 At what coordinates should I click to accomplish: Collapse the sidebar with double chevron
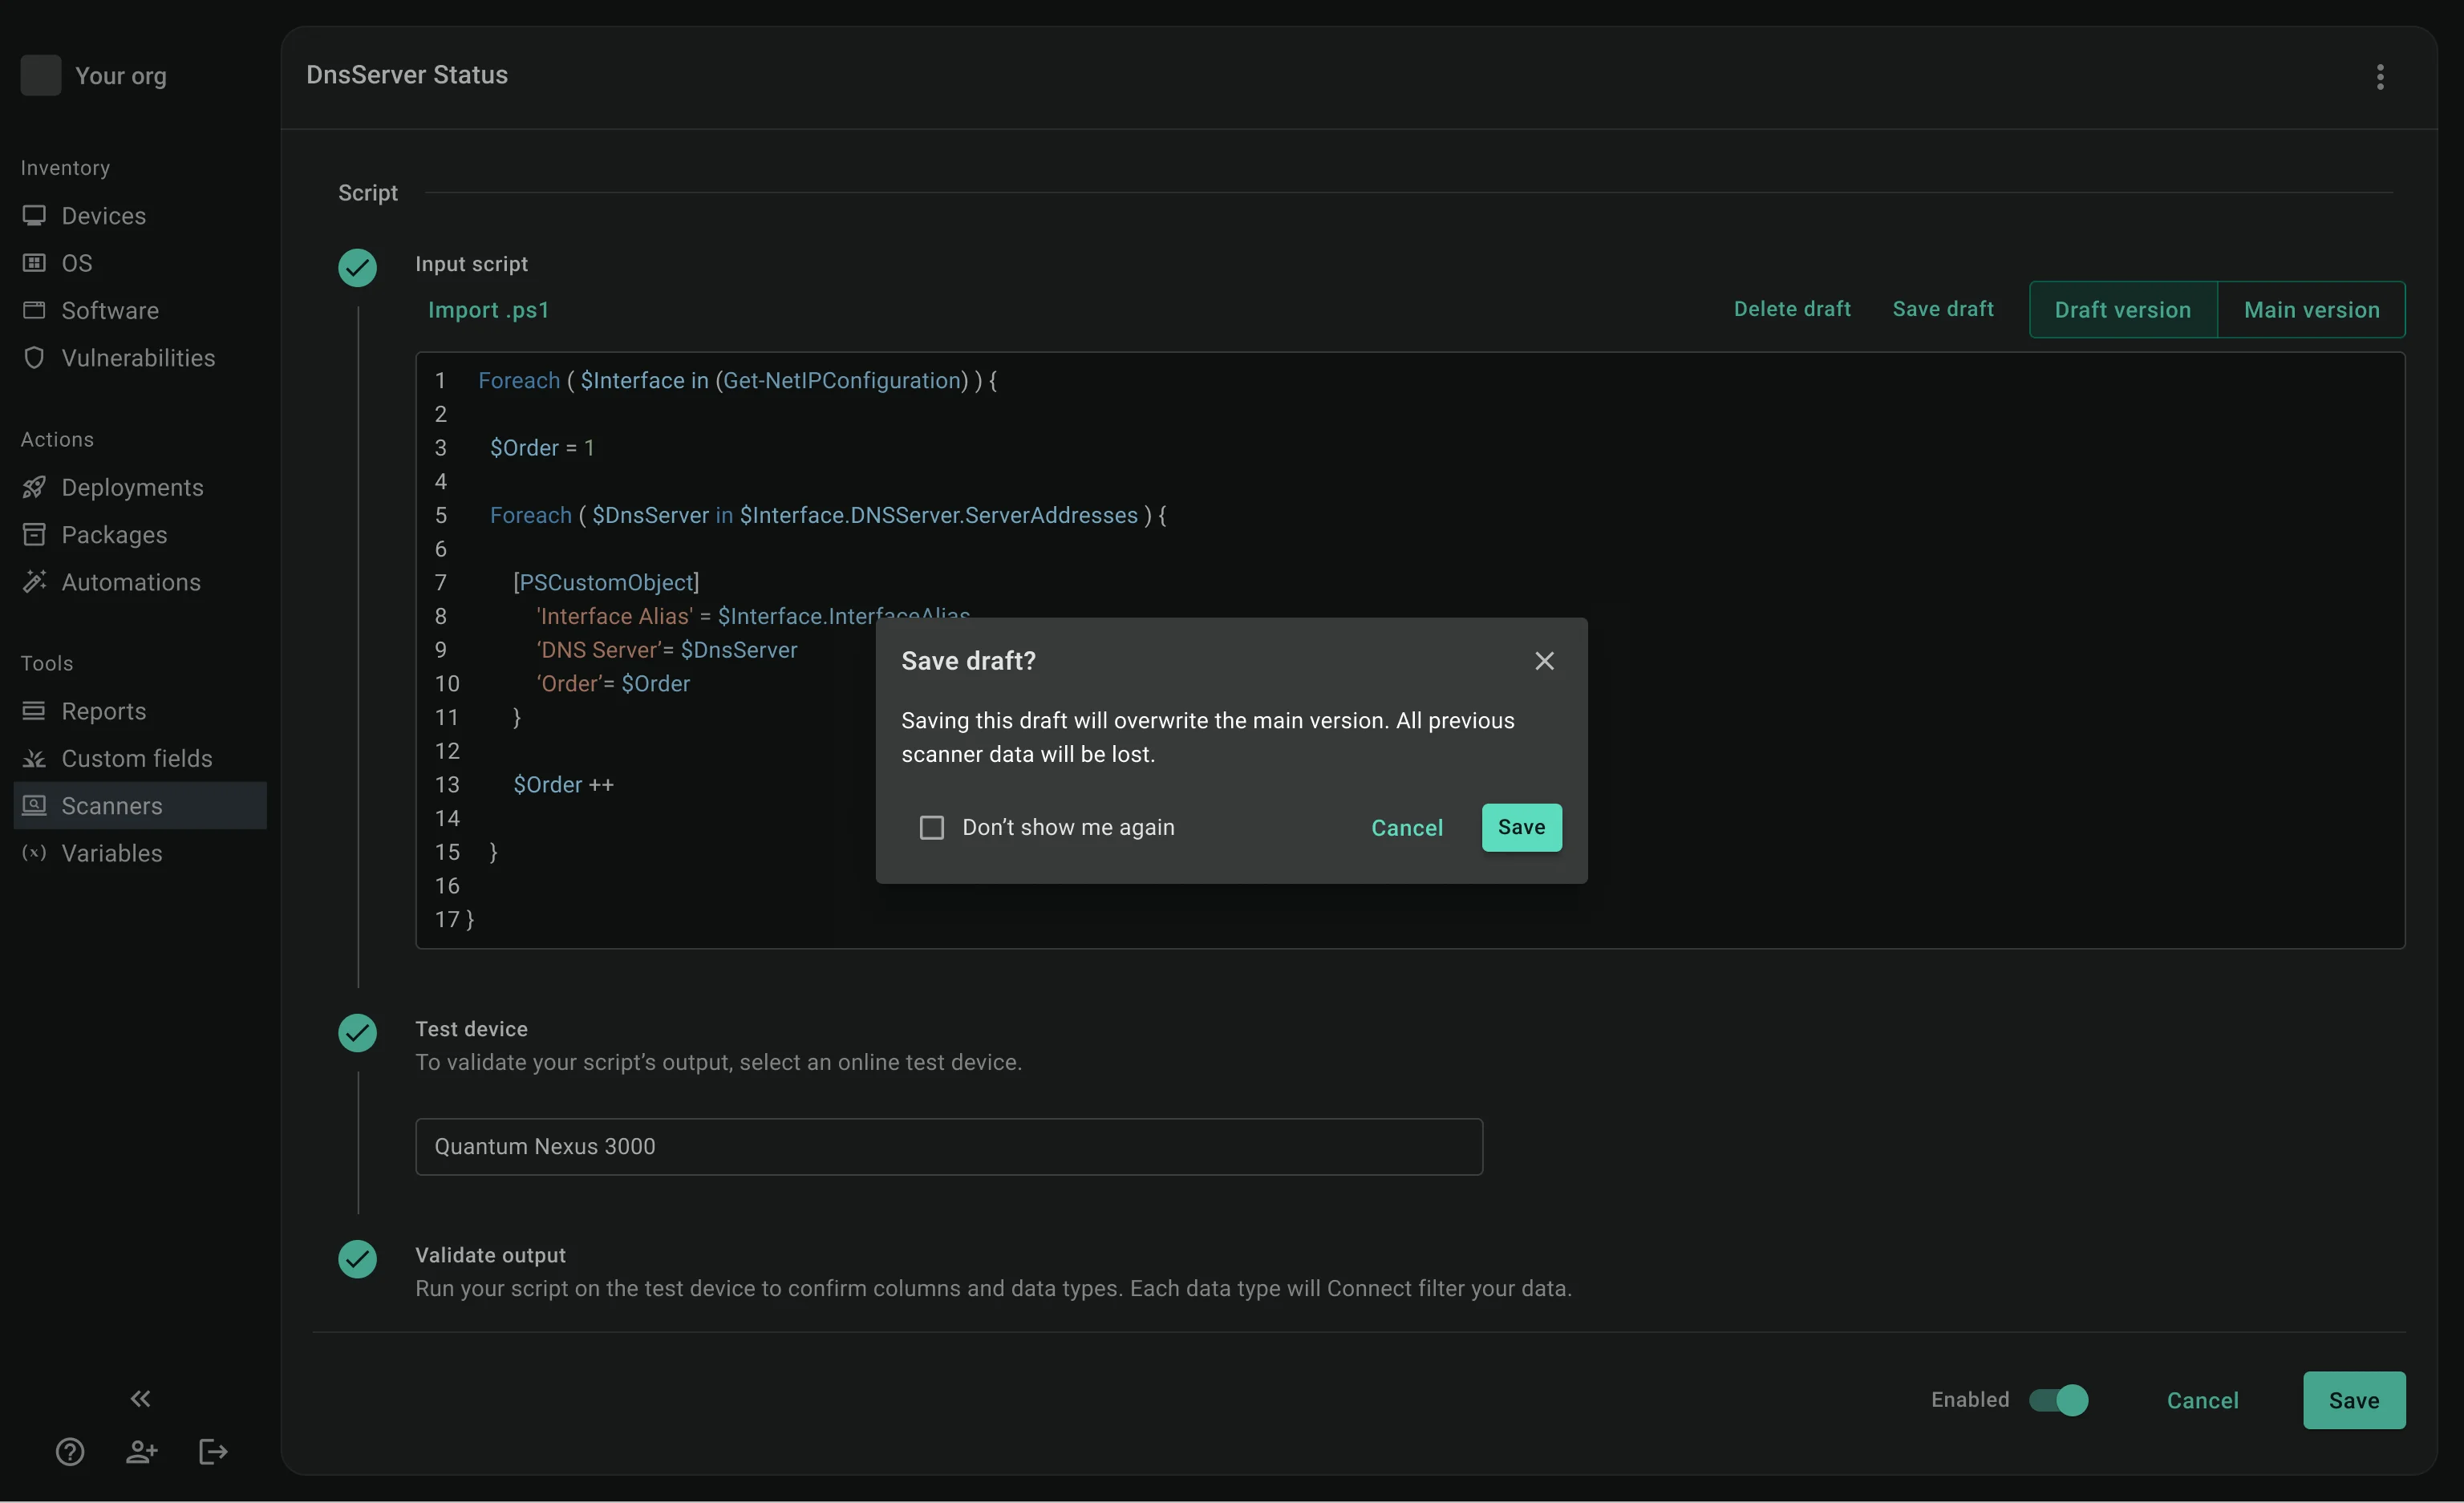pyautogui.click(x=140, y=1398)
